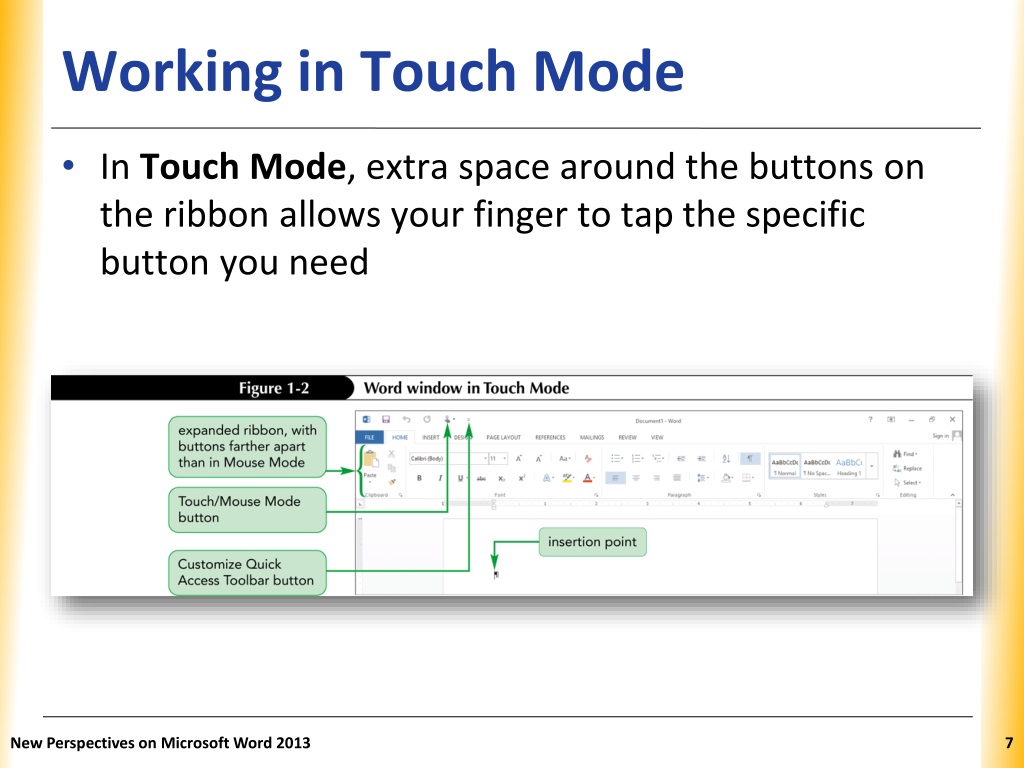Click the Text Effects glowing A icon
1024x768 pixels.
coord(547,478)
